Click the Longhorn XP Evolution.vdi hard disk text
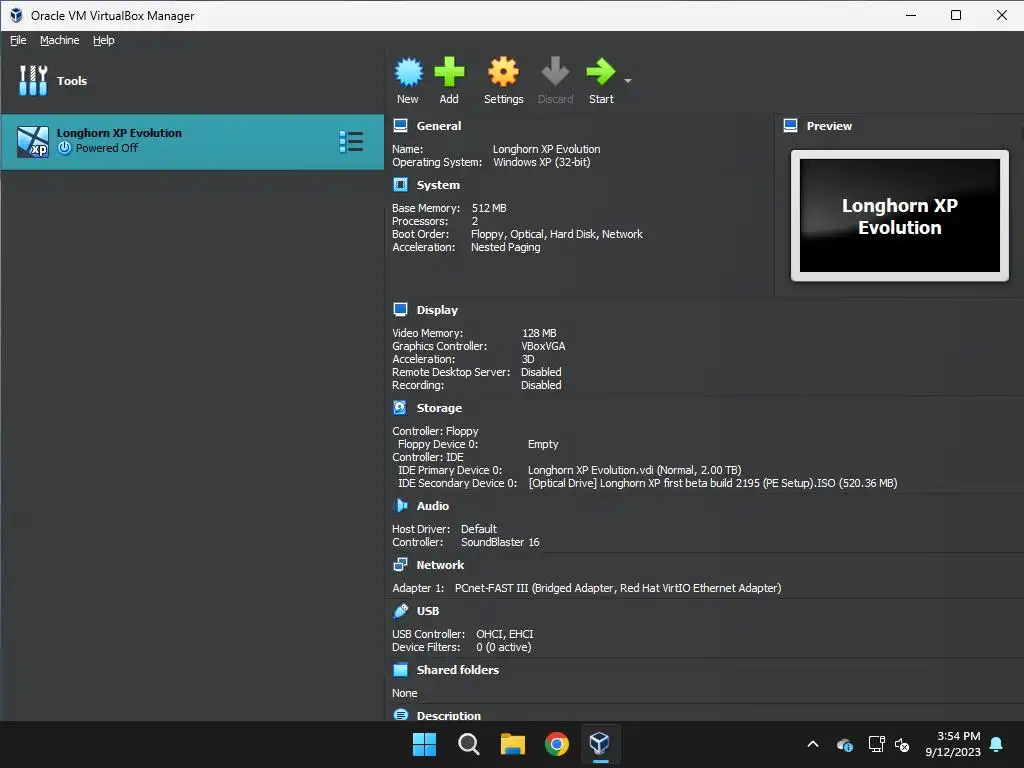 click(634, 470)
